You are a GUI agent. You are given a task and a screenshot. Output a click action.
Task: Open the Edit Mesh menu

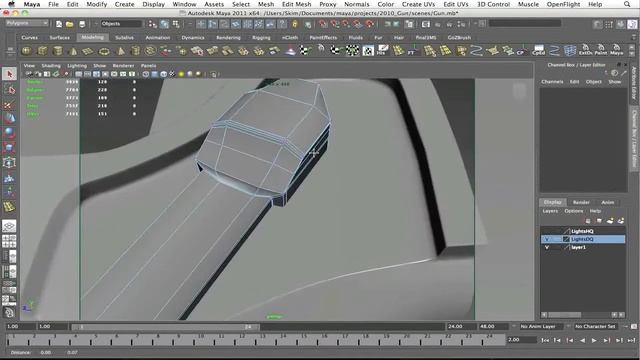click(x=297, y=4)
